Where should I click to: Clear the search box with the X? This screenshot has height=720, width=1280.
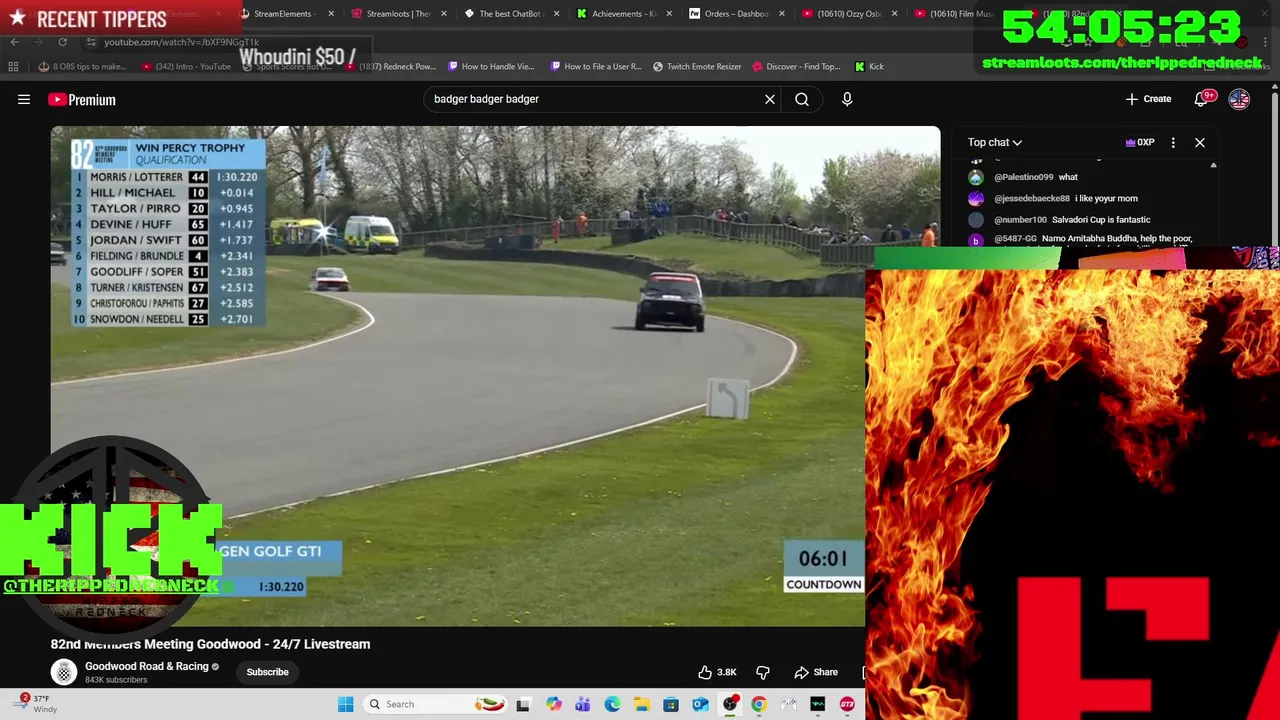click(770, 99)
